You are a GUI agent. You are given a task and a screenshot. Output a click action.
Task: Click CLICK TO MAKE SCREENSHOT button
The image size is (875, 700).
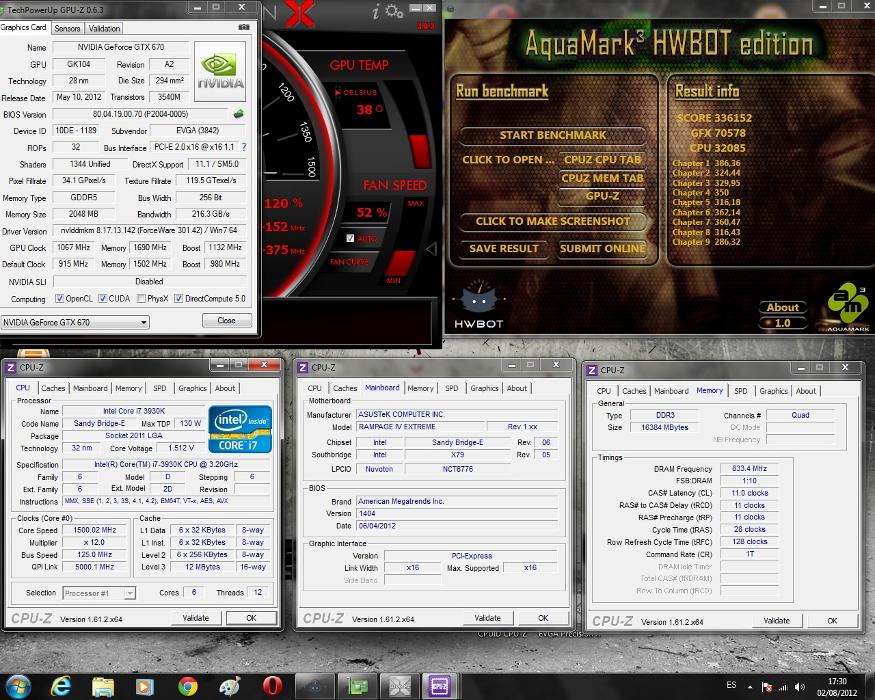tap(552, 221)
